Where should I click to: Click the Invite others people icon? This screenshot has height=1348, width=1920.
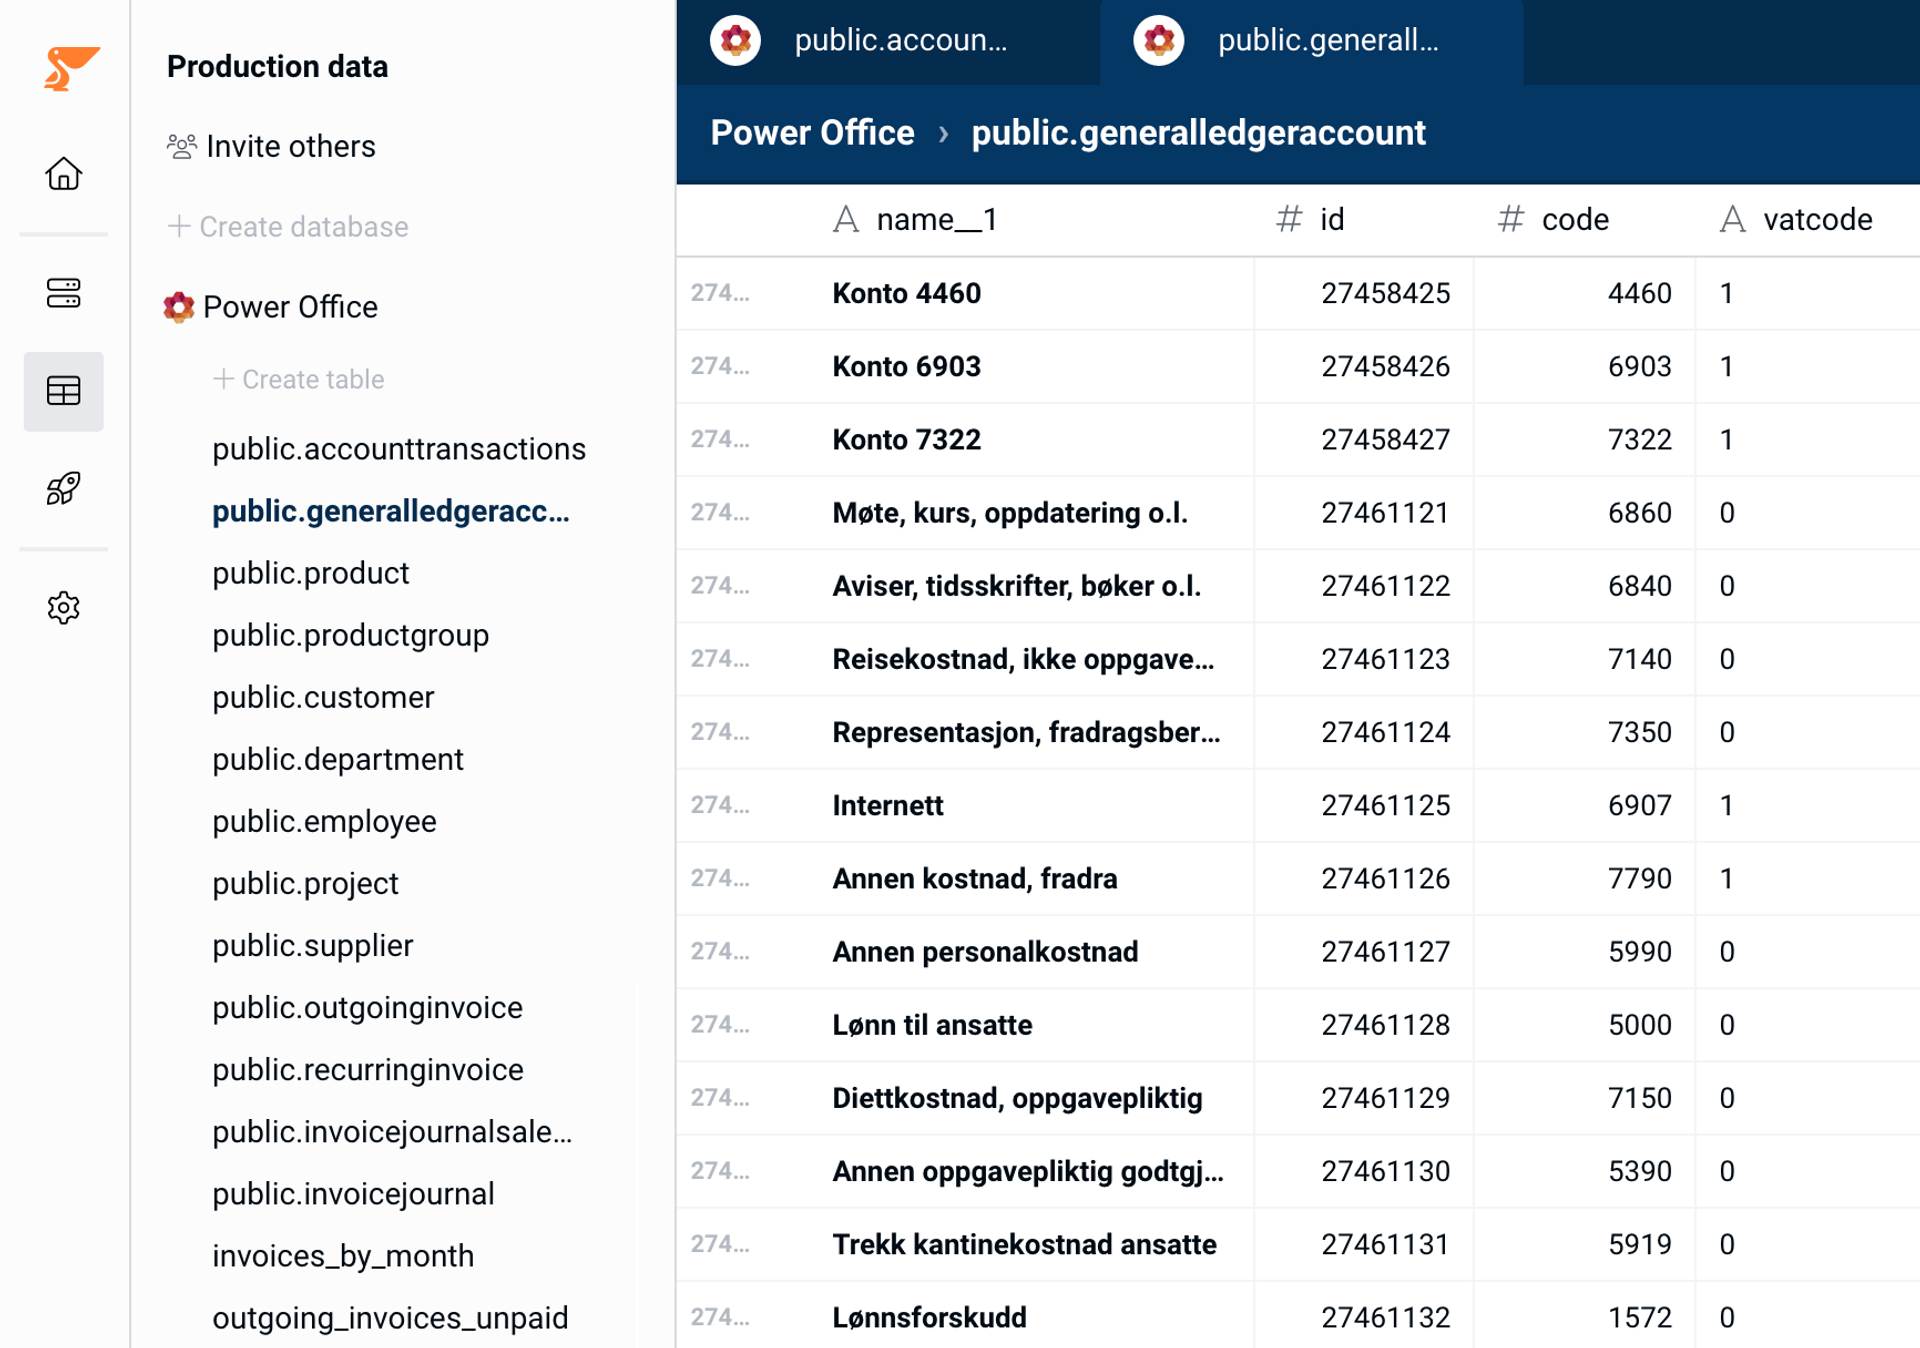pos(181,147)
